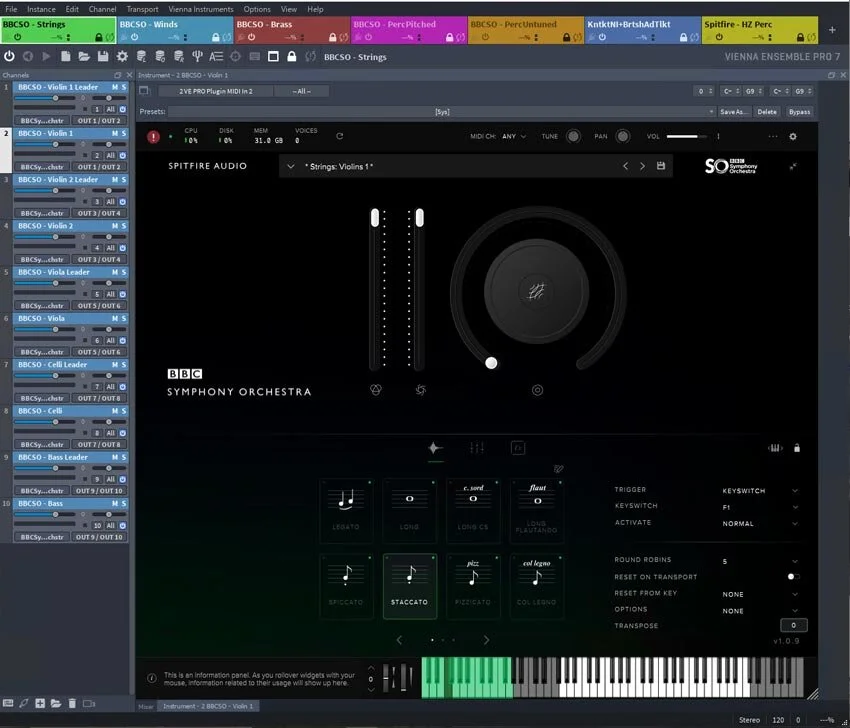This screenshot has height=728, width=850.
Task: Open the Instance menu
Action: pos(41,9)
